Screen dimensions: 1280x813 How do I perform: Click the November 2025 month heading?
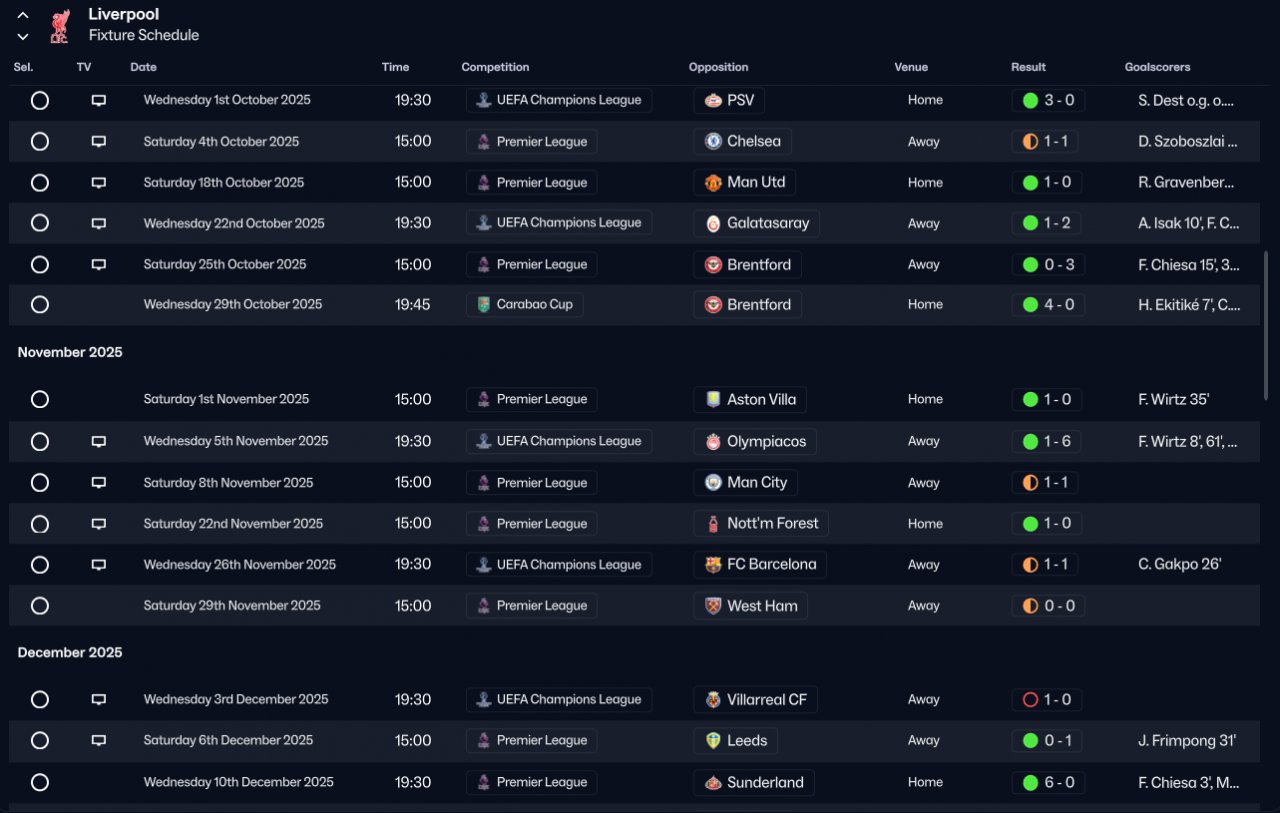pos(70,353)
